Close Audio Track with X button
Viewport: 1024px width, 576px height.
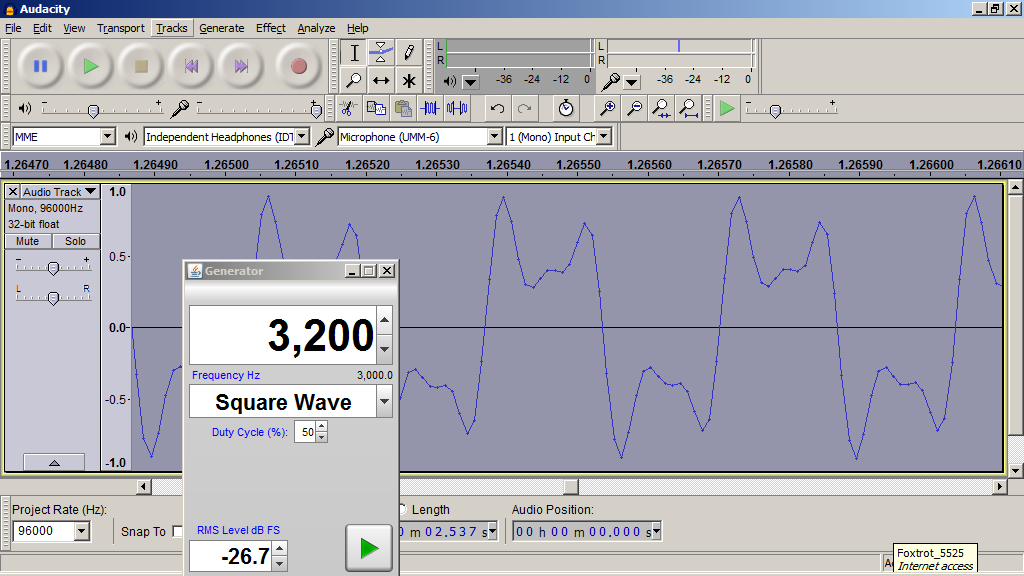click(x=12, y=191)
